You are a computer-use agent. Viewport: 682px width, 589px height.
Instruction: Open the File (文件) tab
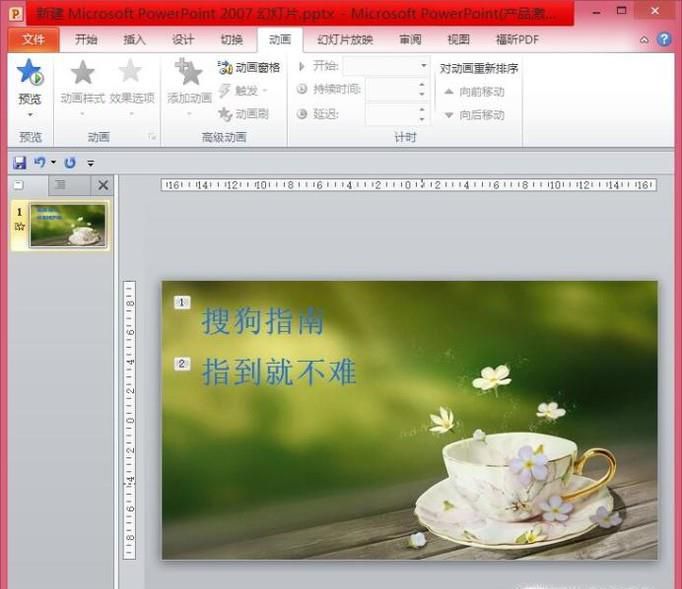point(33,40)
